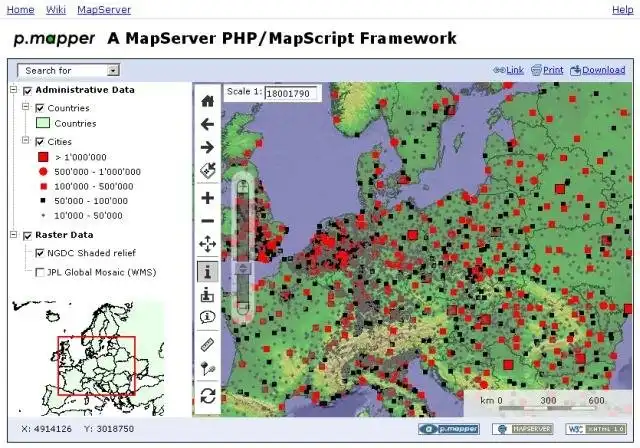Click the light green Countries legend swatch
The image size is (640, 448).
[43, 123]
